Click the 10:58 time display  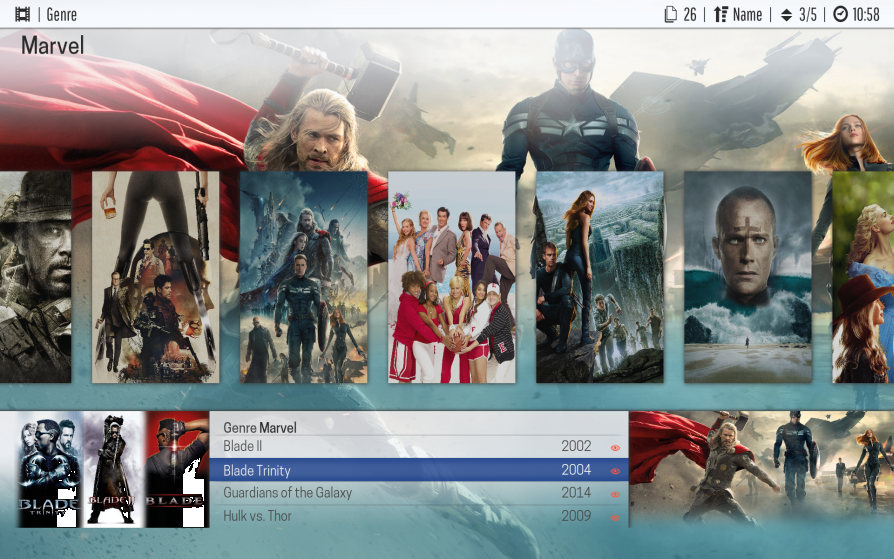tap(866, 14)
